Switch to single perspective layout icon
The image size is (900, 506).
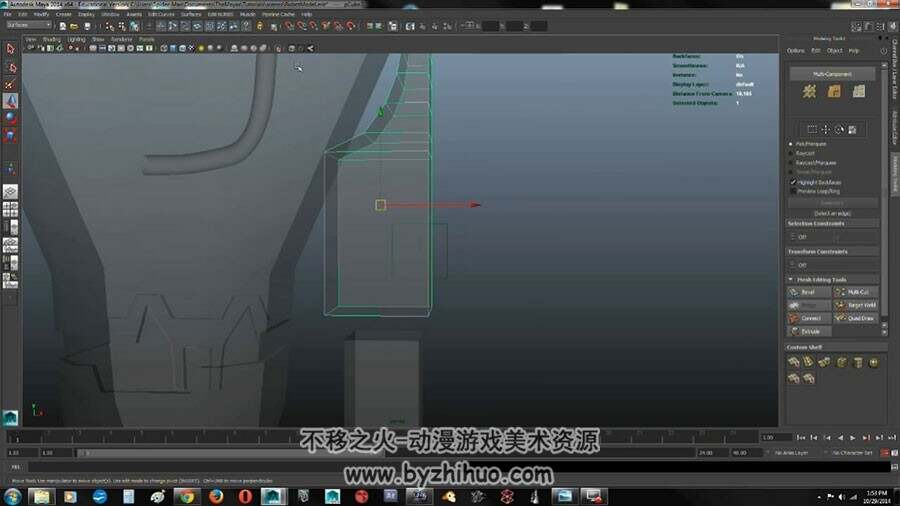(10, 192)
